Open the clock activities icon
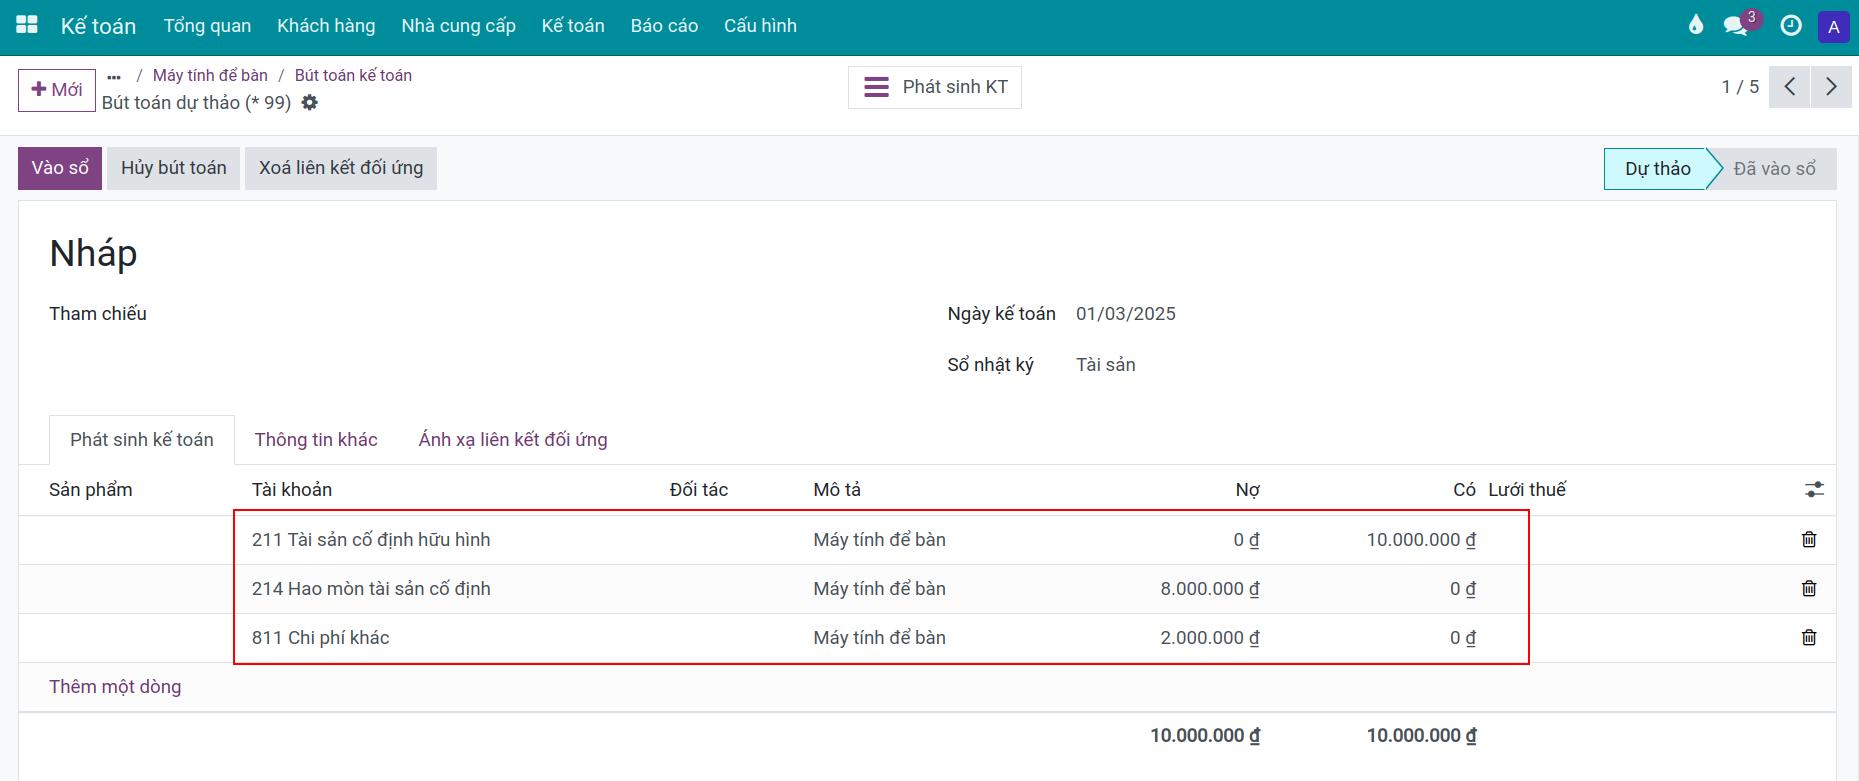1859x781 pixels. point(1791,26)
